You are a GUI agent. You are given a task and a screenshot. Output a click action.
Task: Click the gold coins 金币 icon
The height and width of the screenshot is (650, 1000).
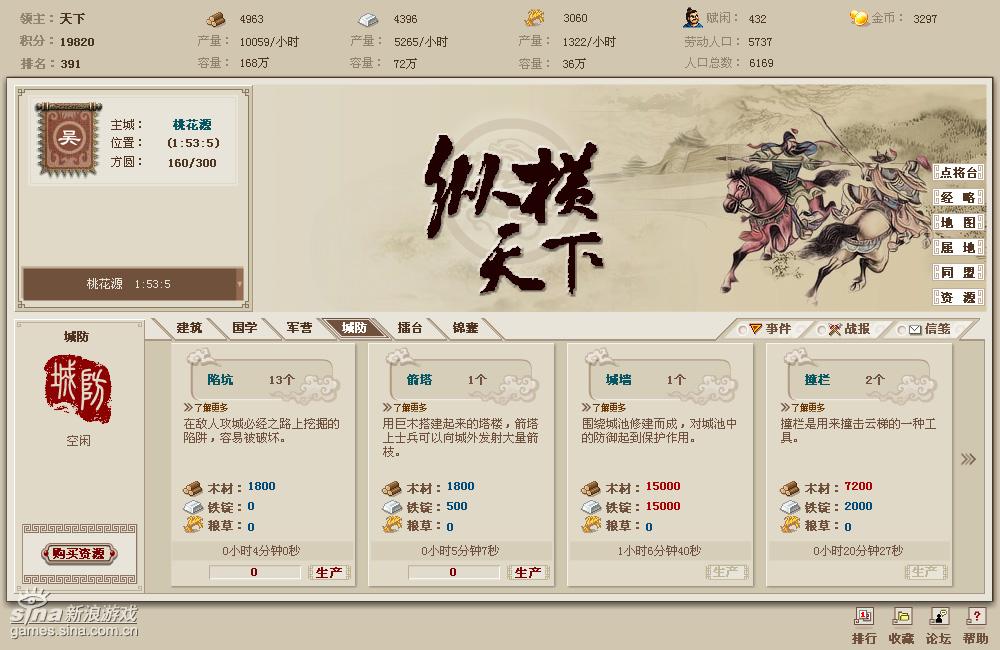(x=858, y=18)
